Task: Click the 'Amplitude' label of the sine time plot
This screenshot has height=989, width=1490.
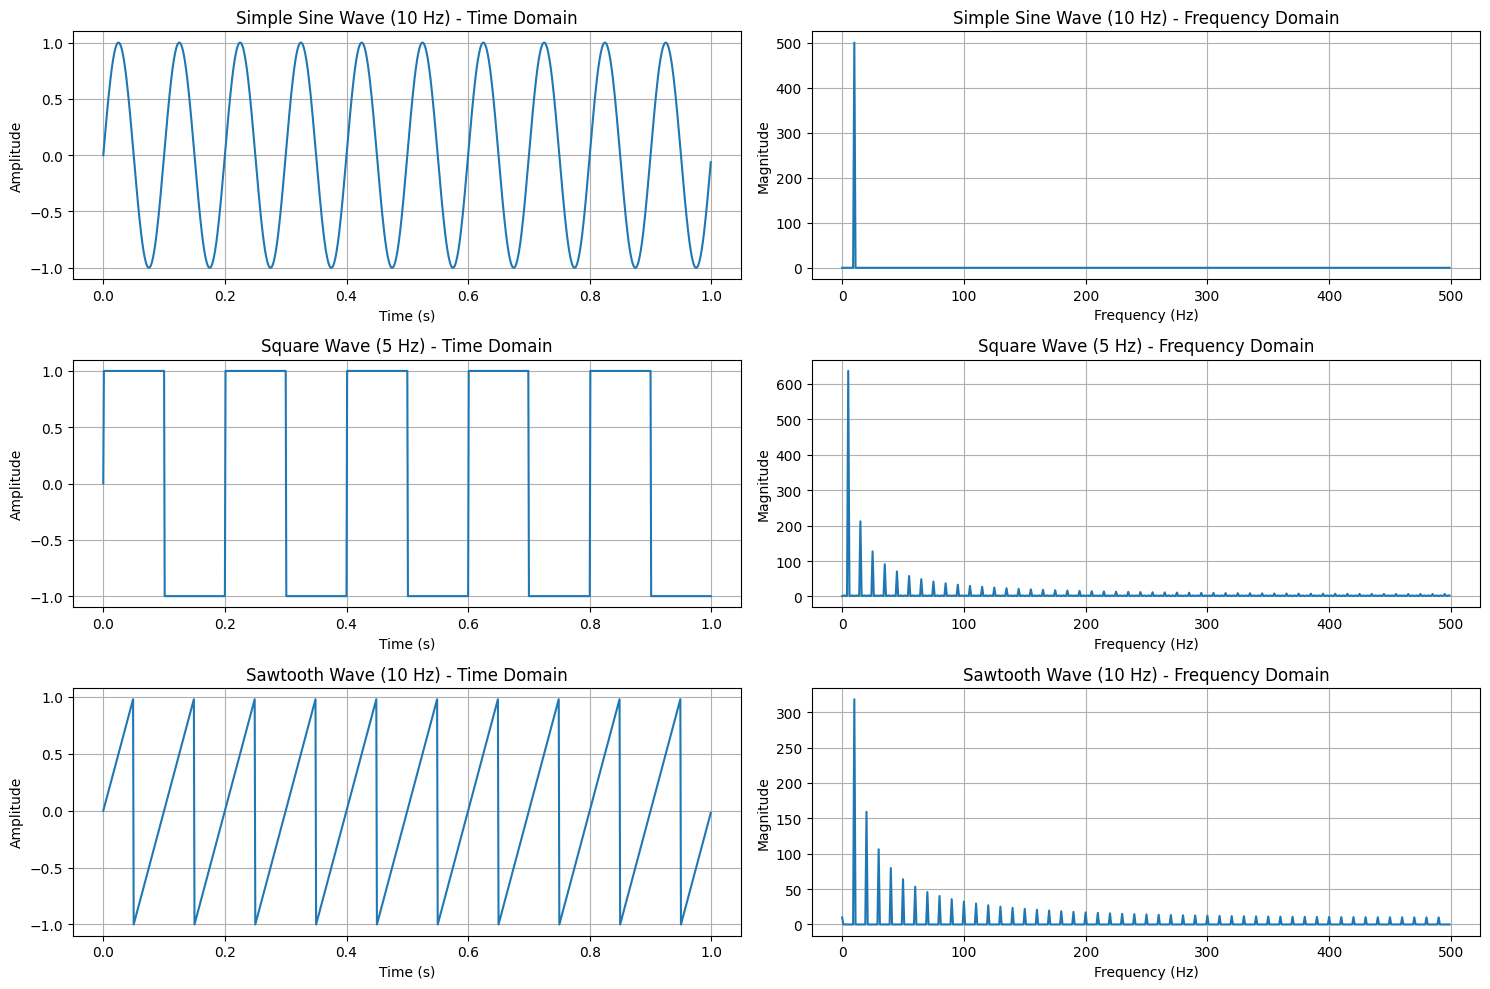Action: pyautogui.click(x=16, y=157)
